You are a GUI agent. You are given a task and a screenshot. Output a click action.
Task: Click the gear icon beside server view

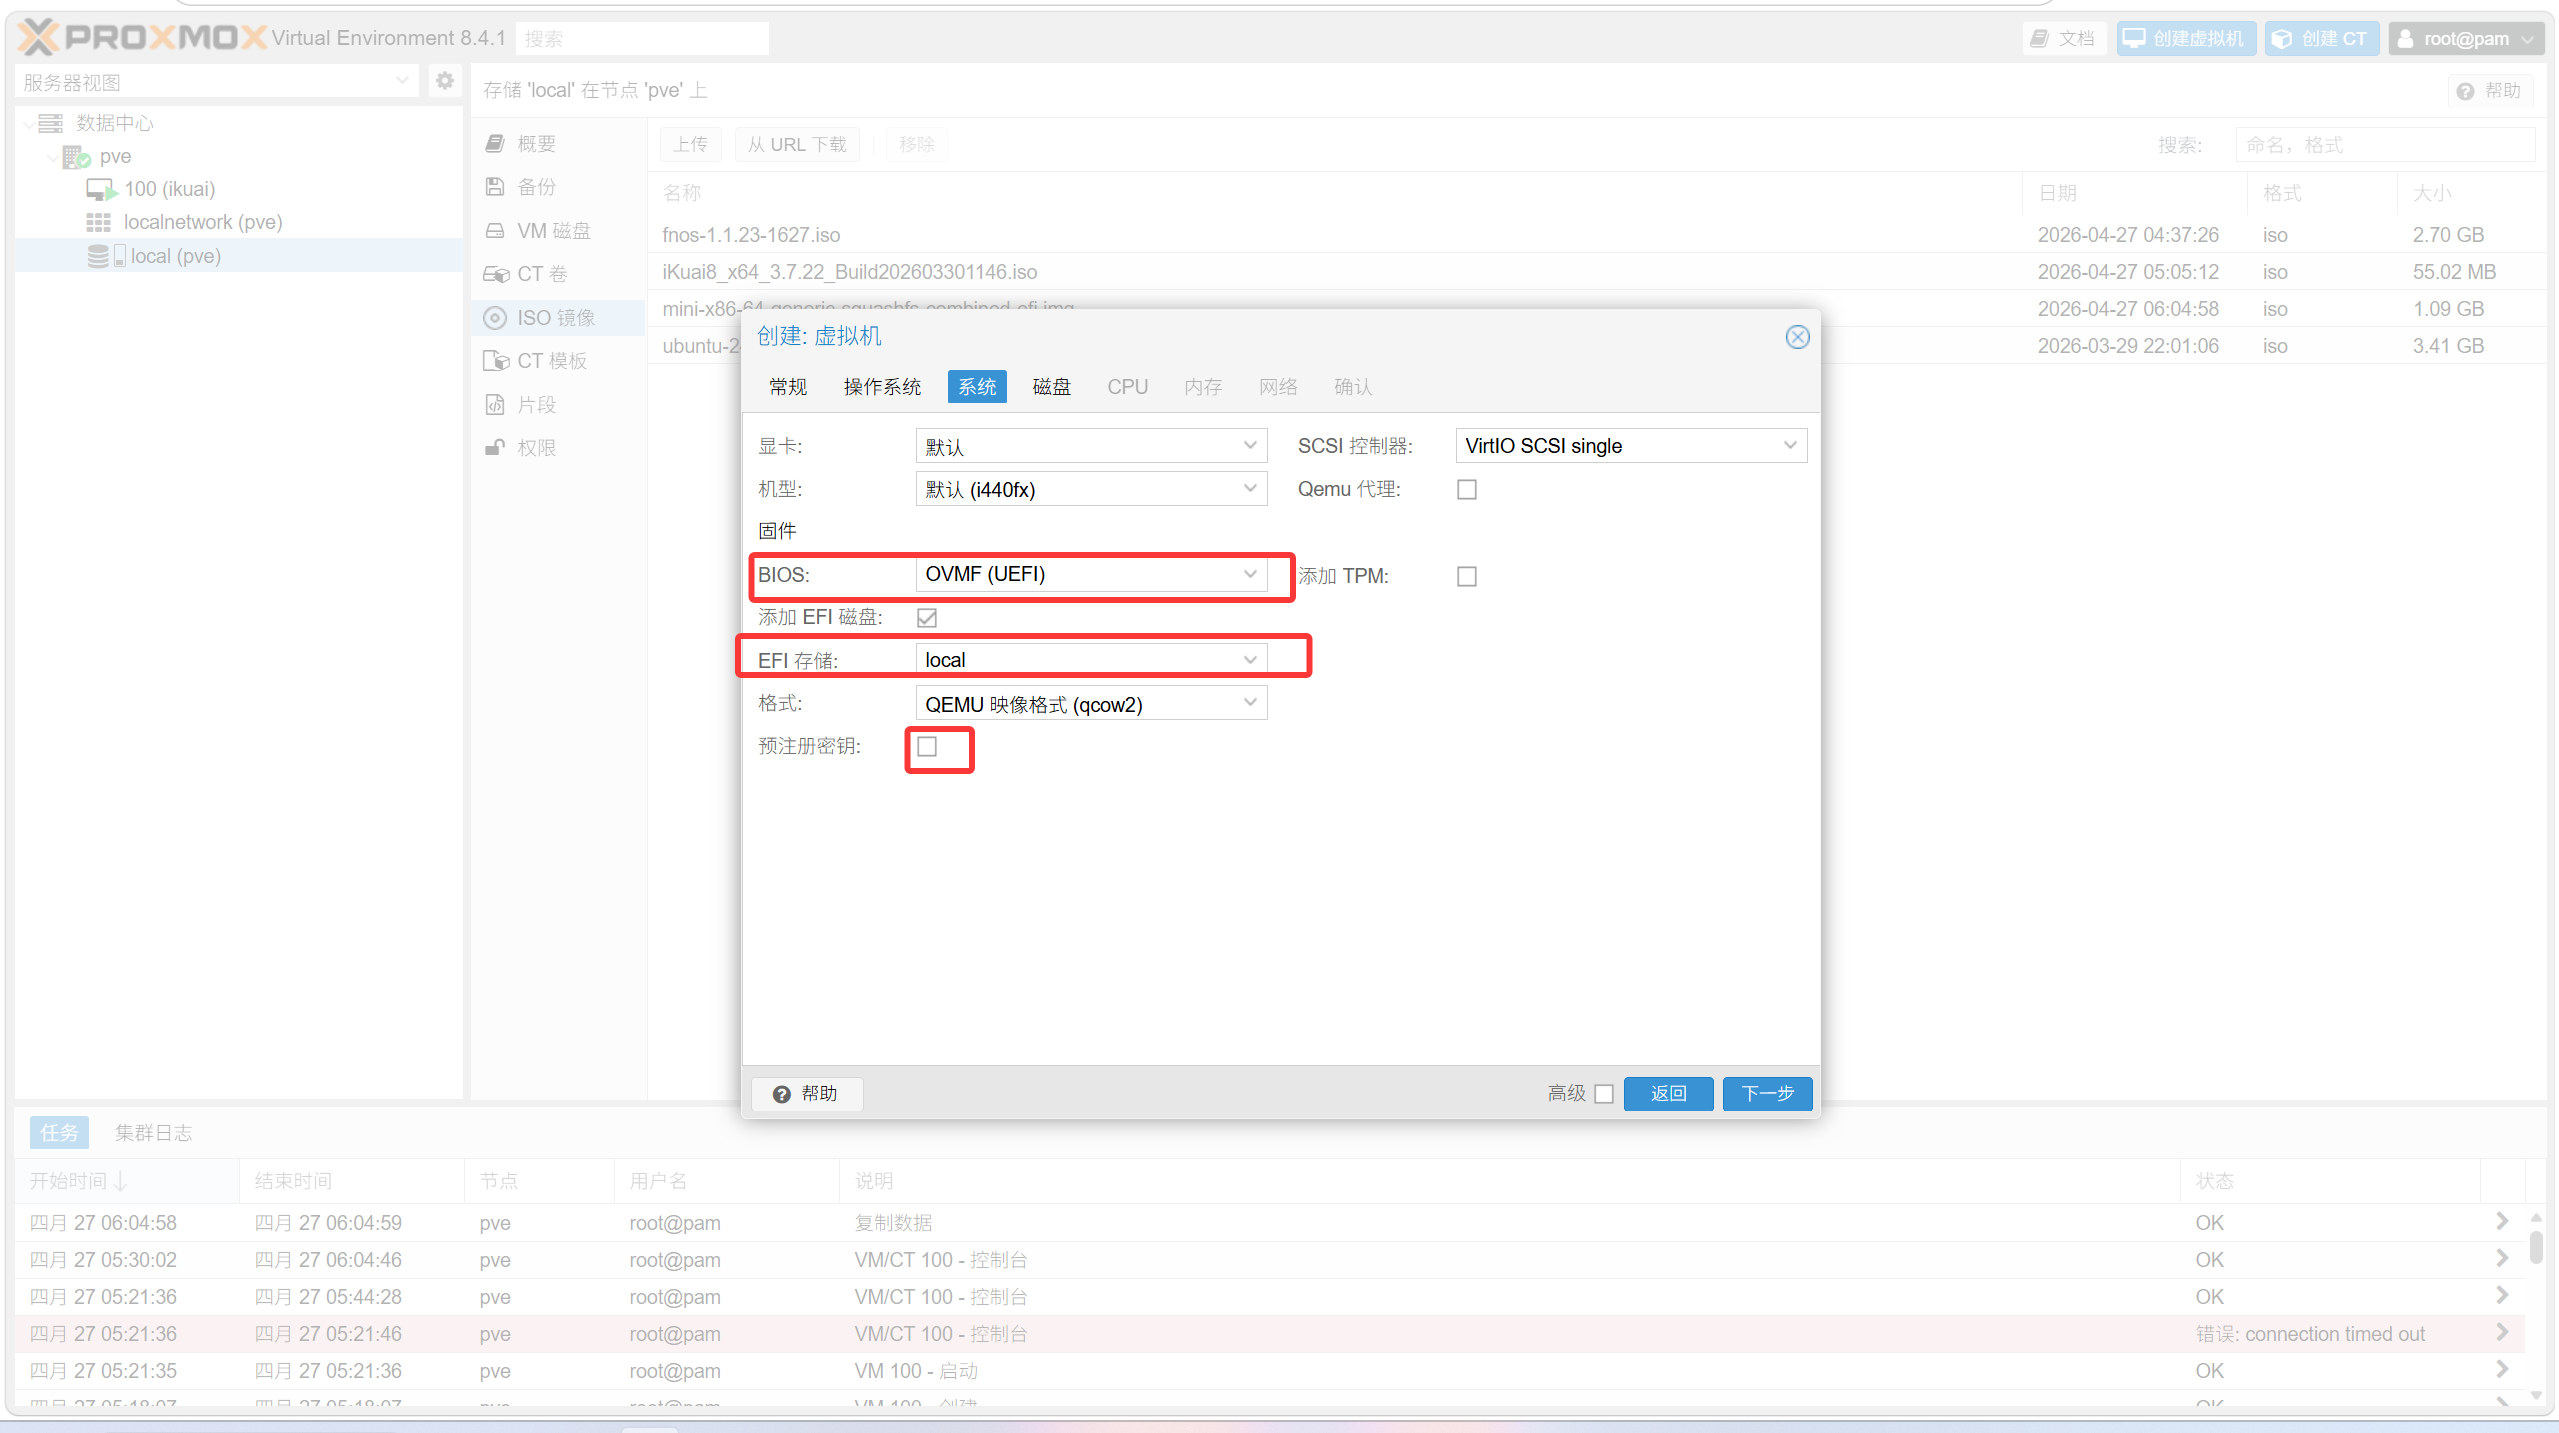(444, 81)
